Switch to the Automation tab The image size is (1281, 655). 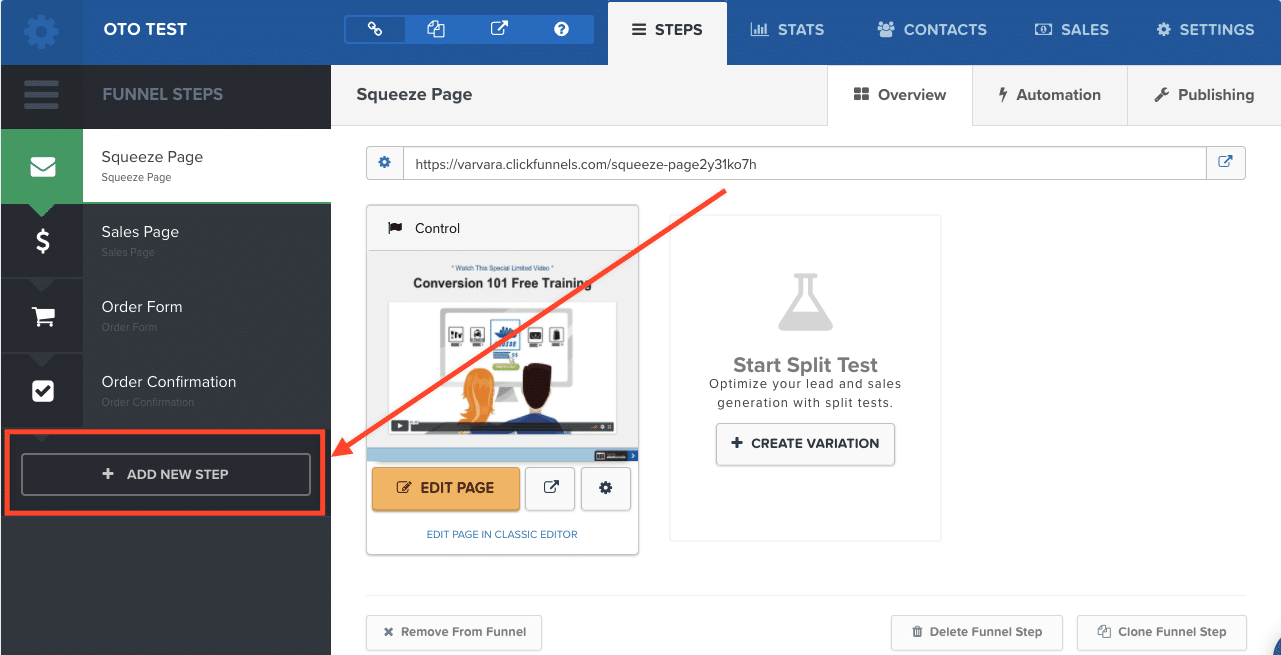pos(1049,95)
